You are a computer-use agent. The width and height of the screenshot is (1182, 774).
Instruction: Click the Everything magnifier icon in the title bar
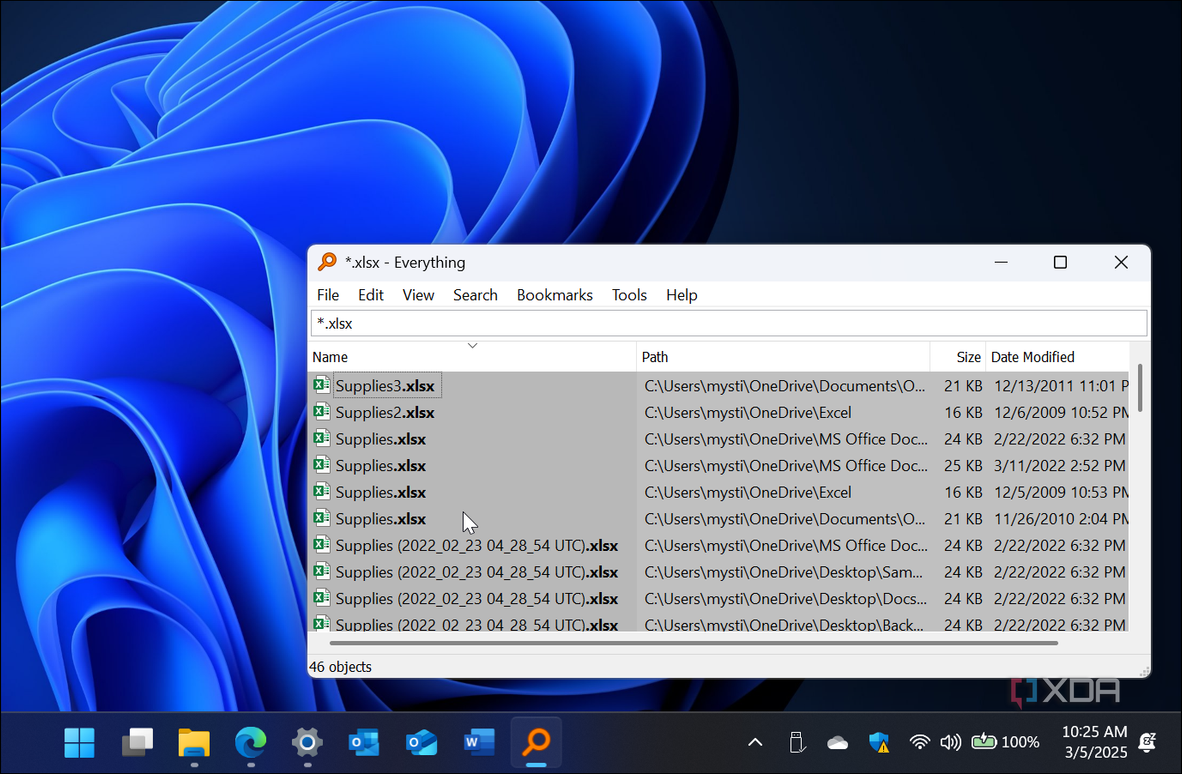[x=327, y=262]
